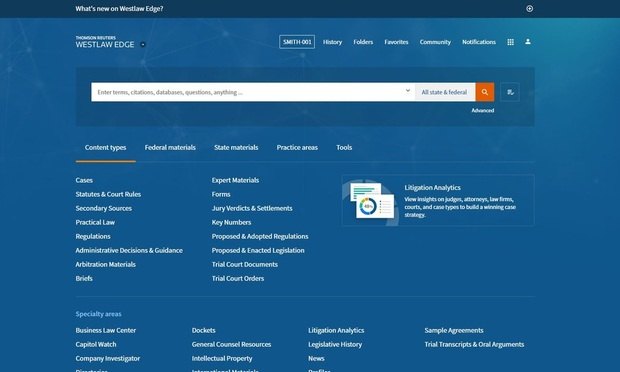620x372 pixels.
Task: Open Trial Court Documents
Action: 245,264
